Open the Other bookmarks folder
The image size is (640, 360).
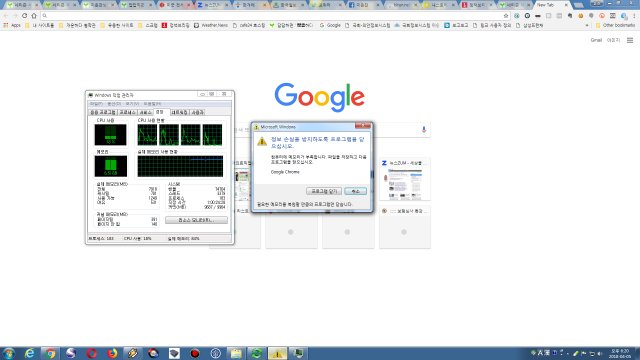(x=616, y=25)
